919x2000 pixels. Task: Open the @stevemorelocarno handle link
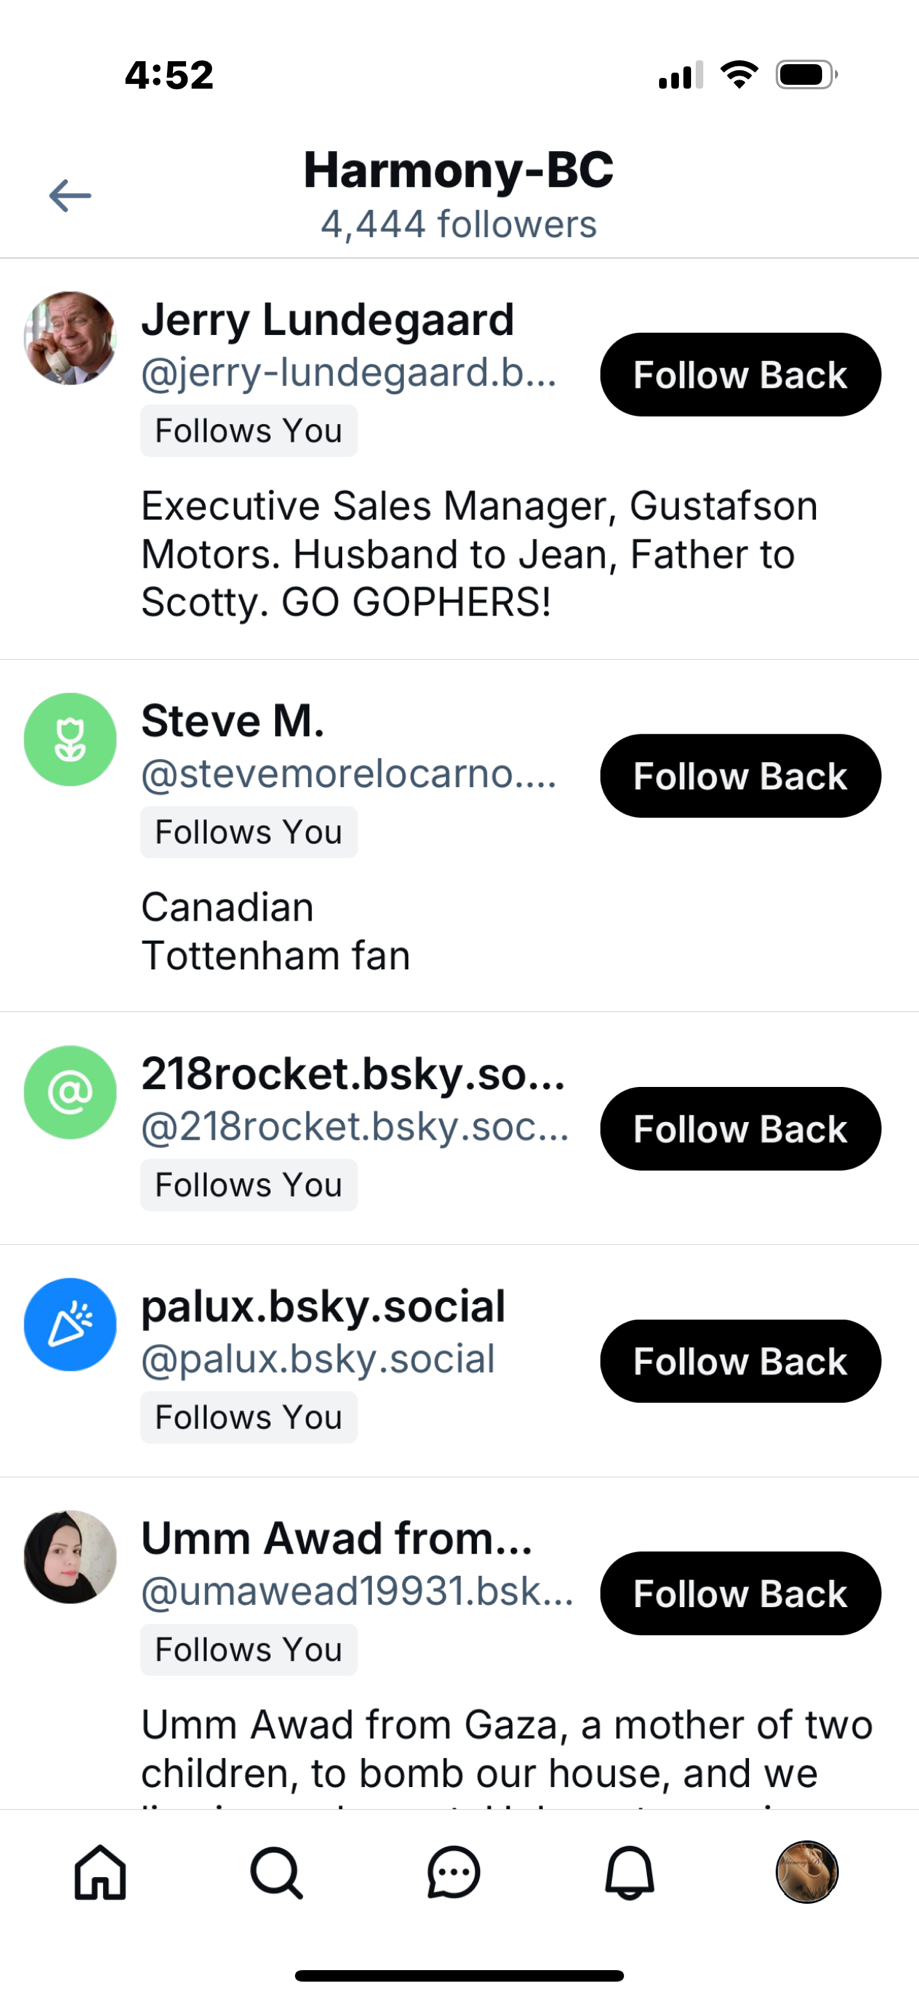tap(348, 774)
